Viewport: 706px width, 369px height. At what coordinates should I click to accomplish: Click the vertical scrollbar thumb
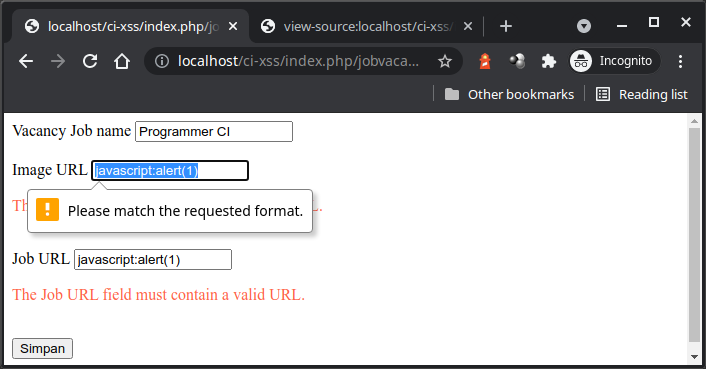[694, 235]
